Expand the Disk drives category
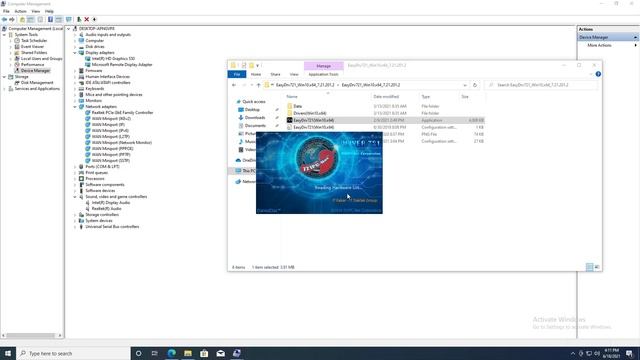Image resolution: width=640 pixels, height=360 pixels. 75,47
